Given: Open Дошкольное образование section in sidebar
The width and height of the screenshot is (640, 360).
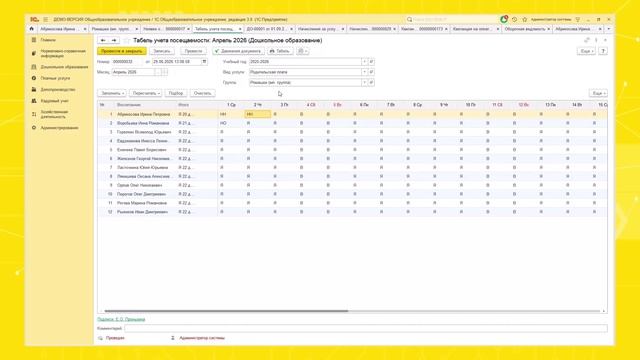Looking at the screenshot, I should tap(64, 67).
